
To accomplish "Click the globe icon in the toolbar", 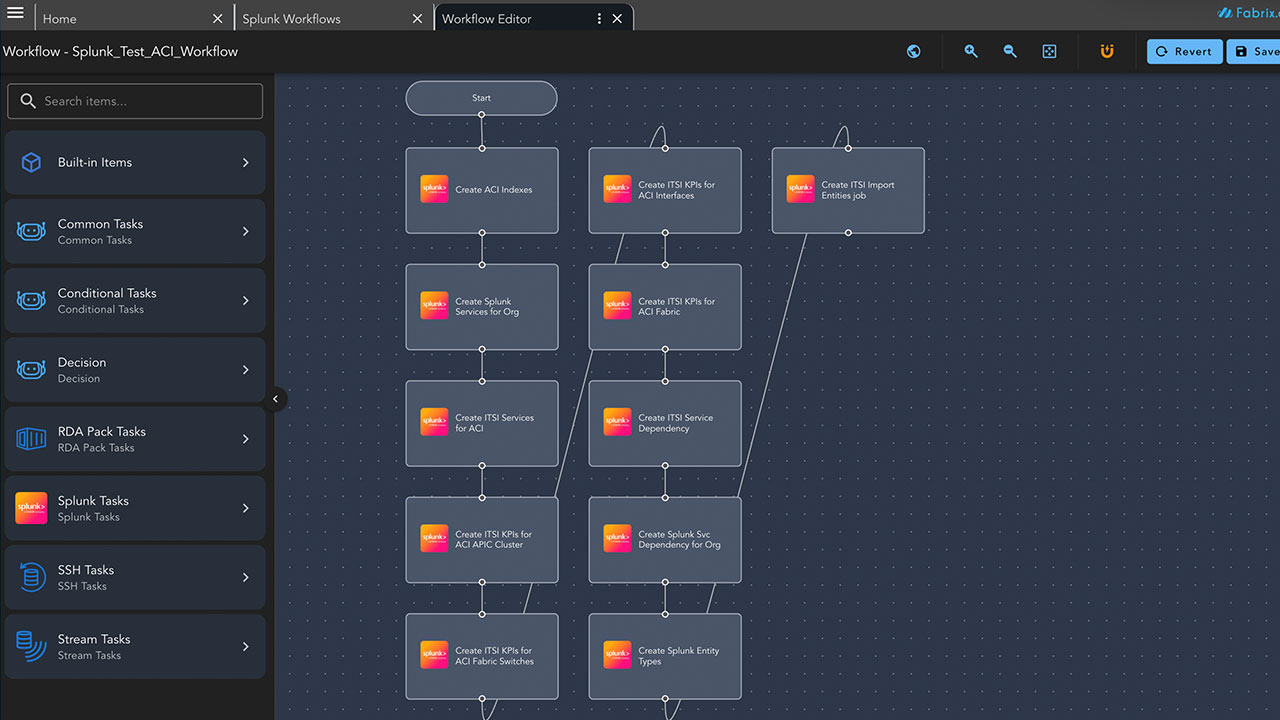I will (913, 51).
